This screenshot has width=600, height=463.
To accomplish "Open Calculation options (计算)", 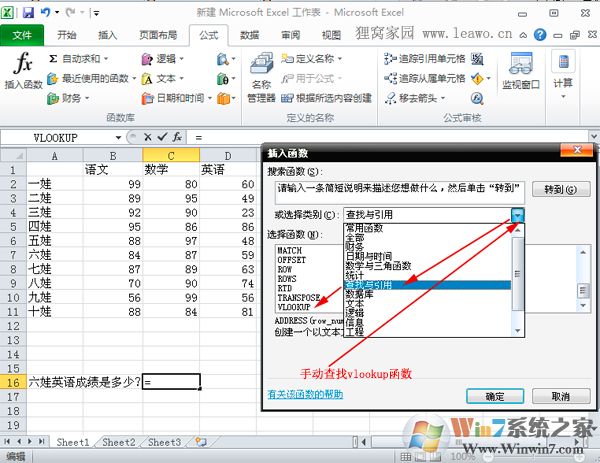I will tap(563, 76).
